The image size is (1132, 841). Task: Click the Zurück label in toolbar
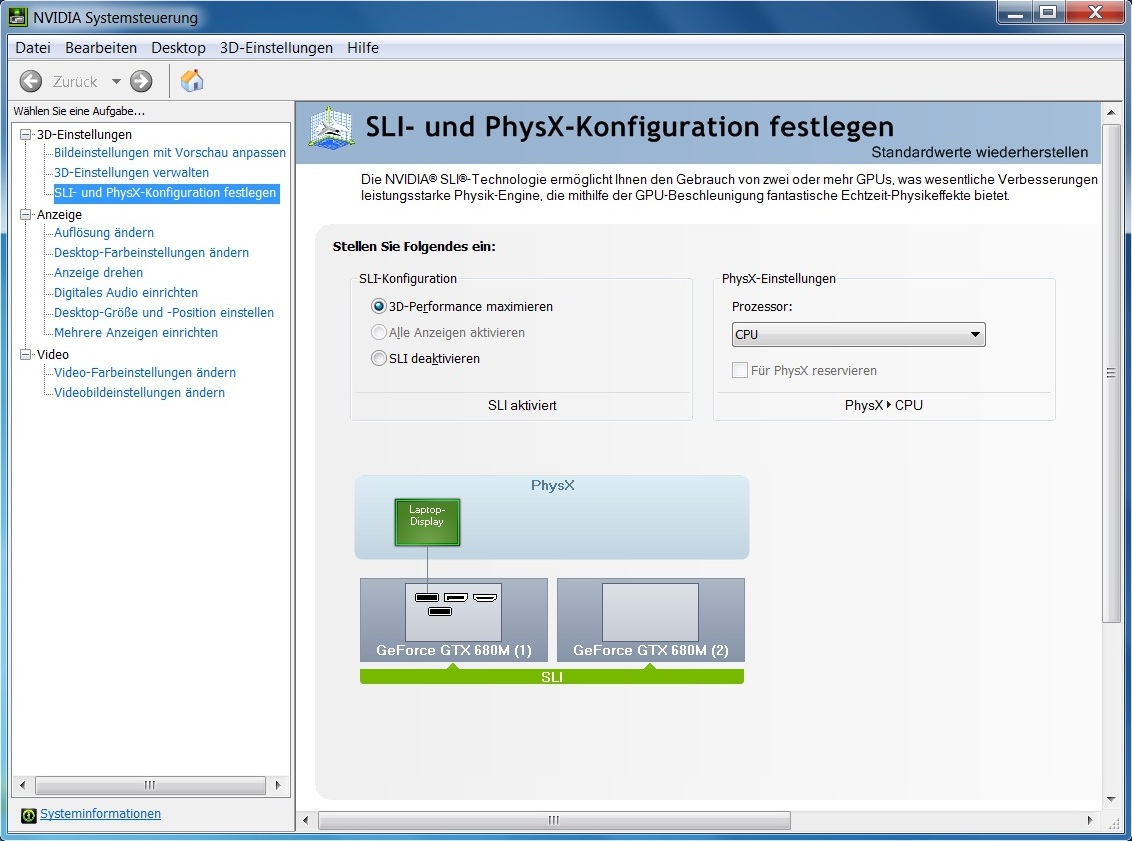click(75, 82)
